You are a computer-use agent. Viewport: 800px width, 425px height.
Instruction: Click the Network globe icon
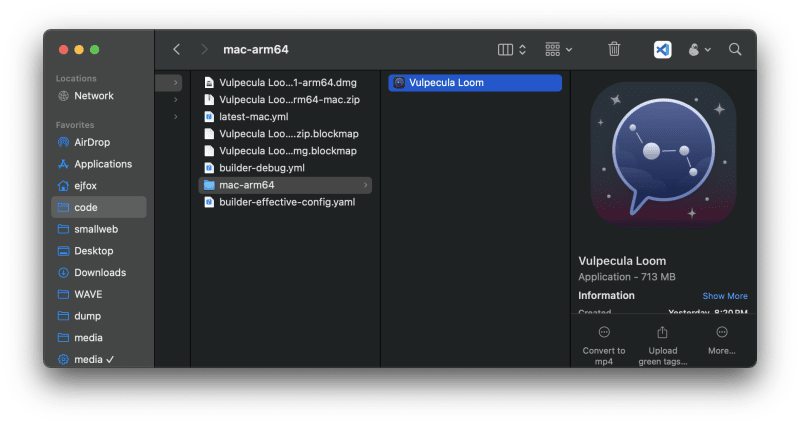63,96
